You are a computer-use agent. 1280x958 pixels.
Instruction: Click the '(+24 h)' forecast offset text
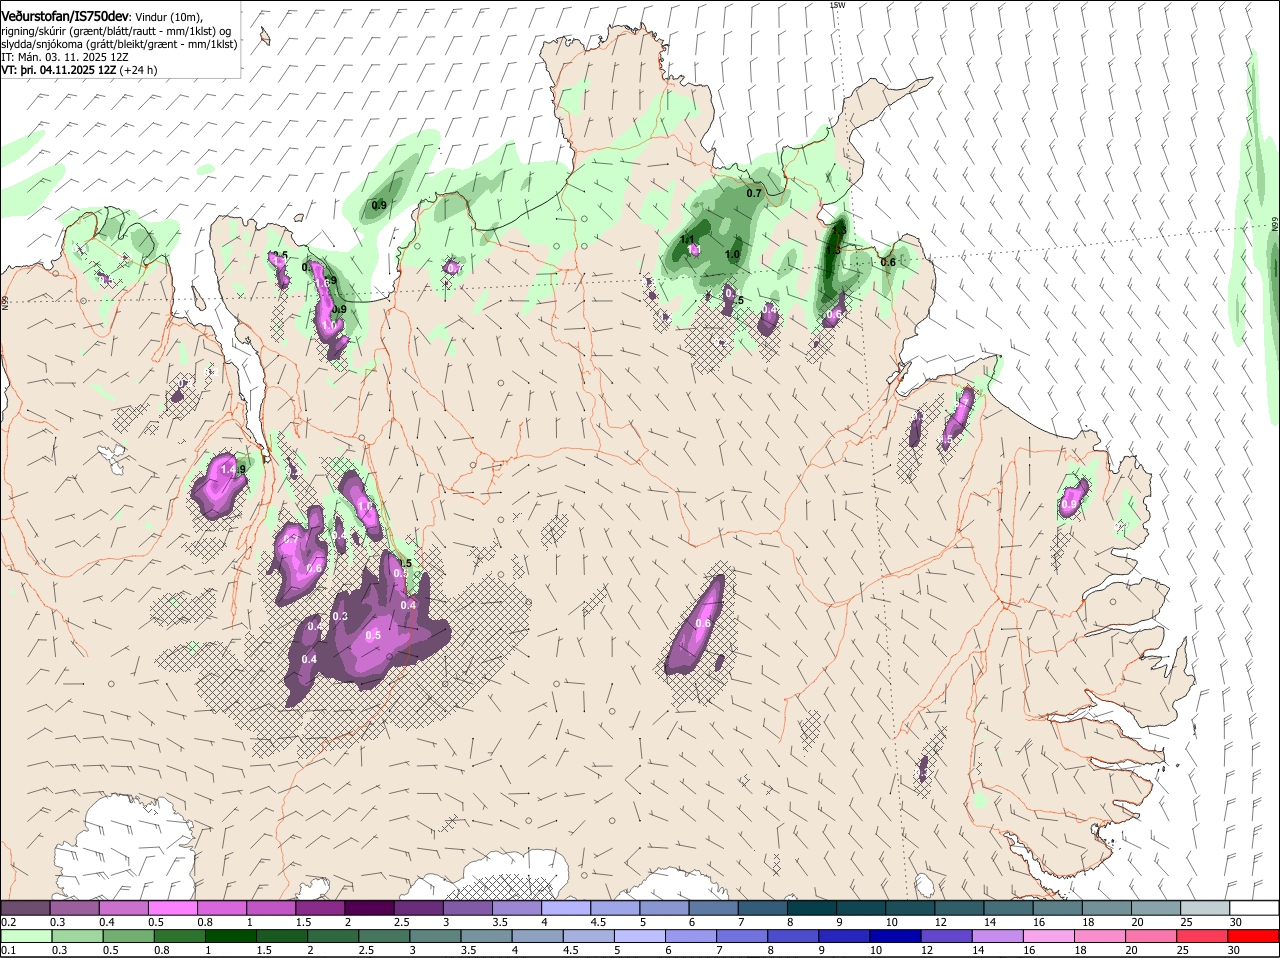[x=138, y=70]
